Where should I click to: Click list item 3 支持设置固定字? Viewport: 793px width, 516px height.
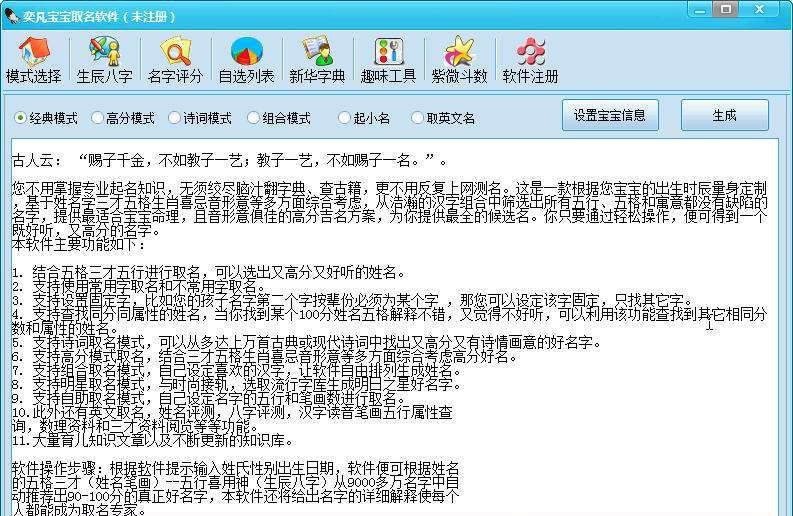pos(353,300)
